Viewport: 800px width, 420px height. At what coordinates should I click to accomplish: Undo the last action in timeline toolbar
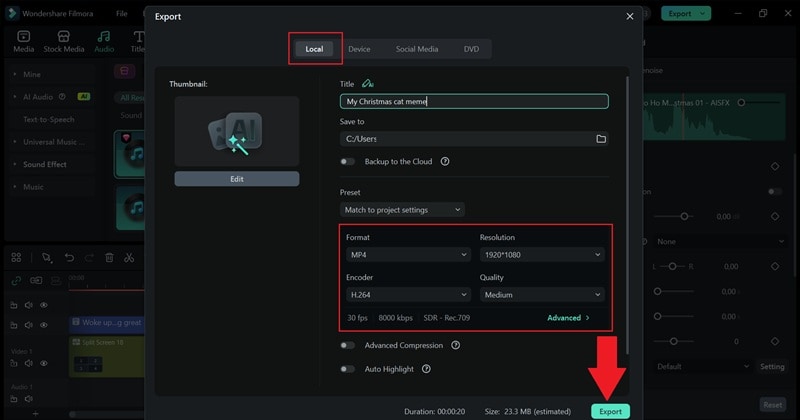tap(69, 258)
